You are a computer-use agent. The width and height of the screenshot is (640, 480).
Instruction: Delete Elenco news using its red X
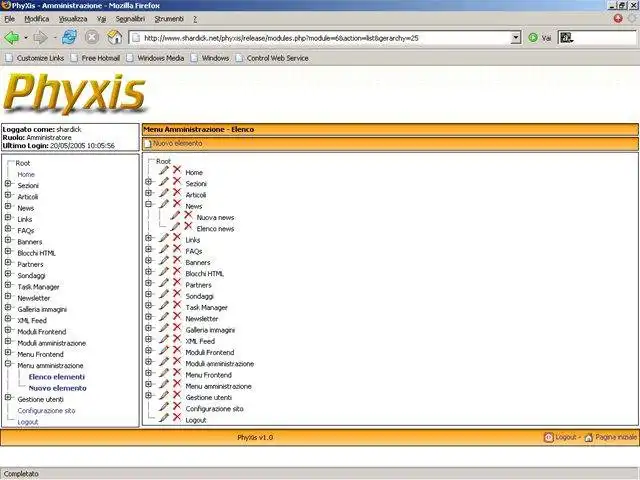point(188,226)
